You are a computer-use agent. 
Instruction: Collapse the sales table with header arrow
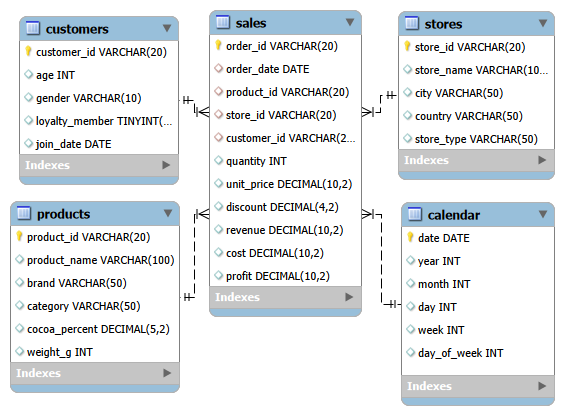click(x=350, y=22)
